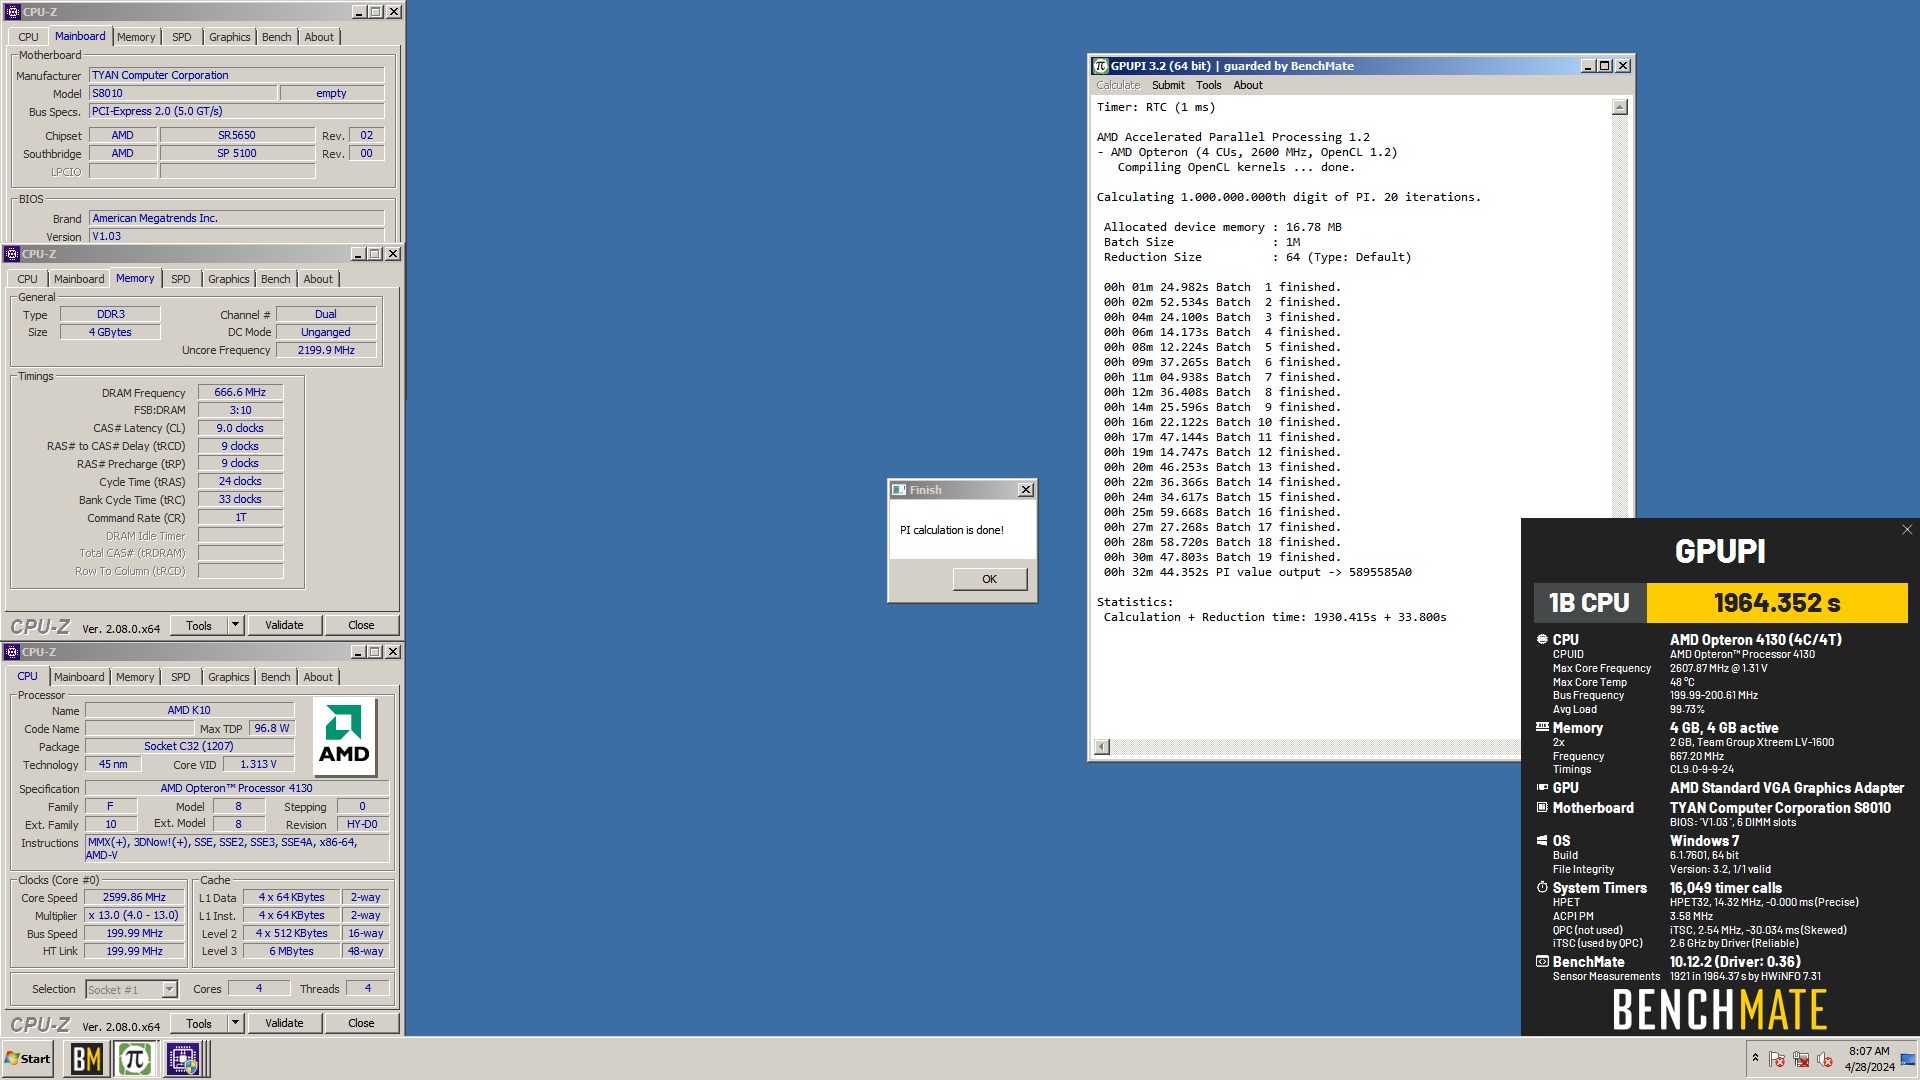Click Close in bottom CPU-Z window

[x=361, y=1023]
